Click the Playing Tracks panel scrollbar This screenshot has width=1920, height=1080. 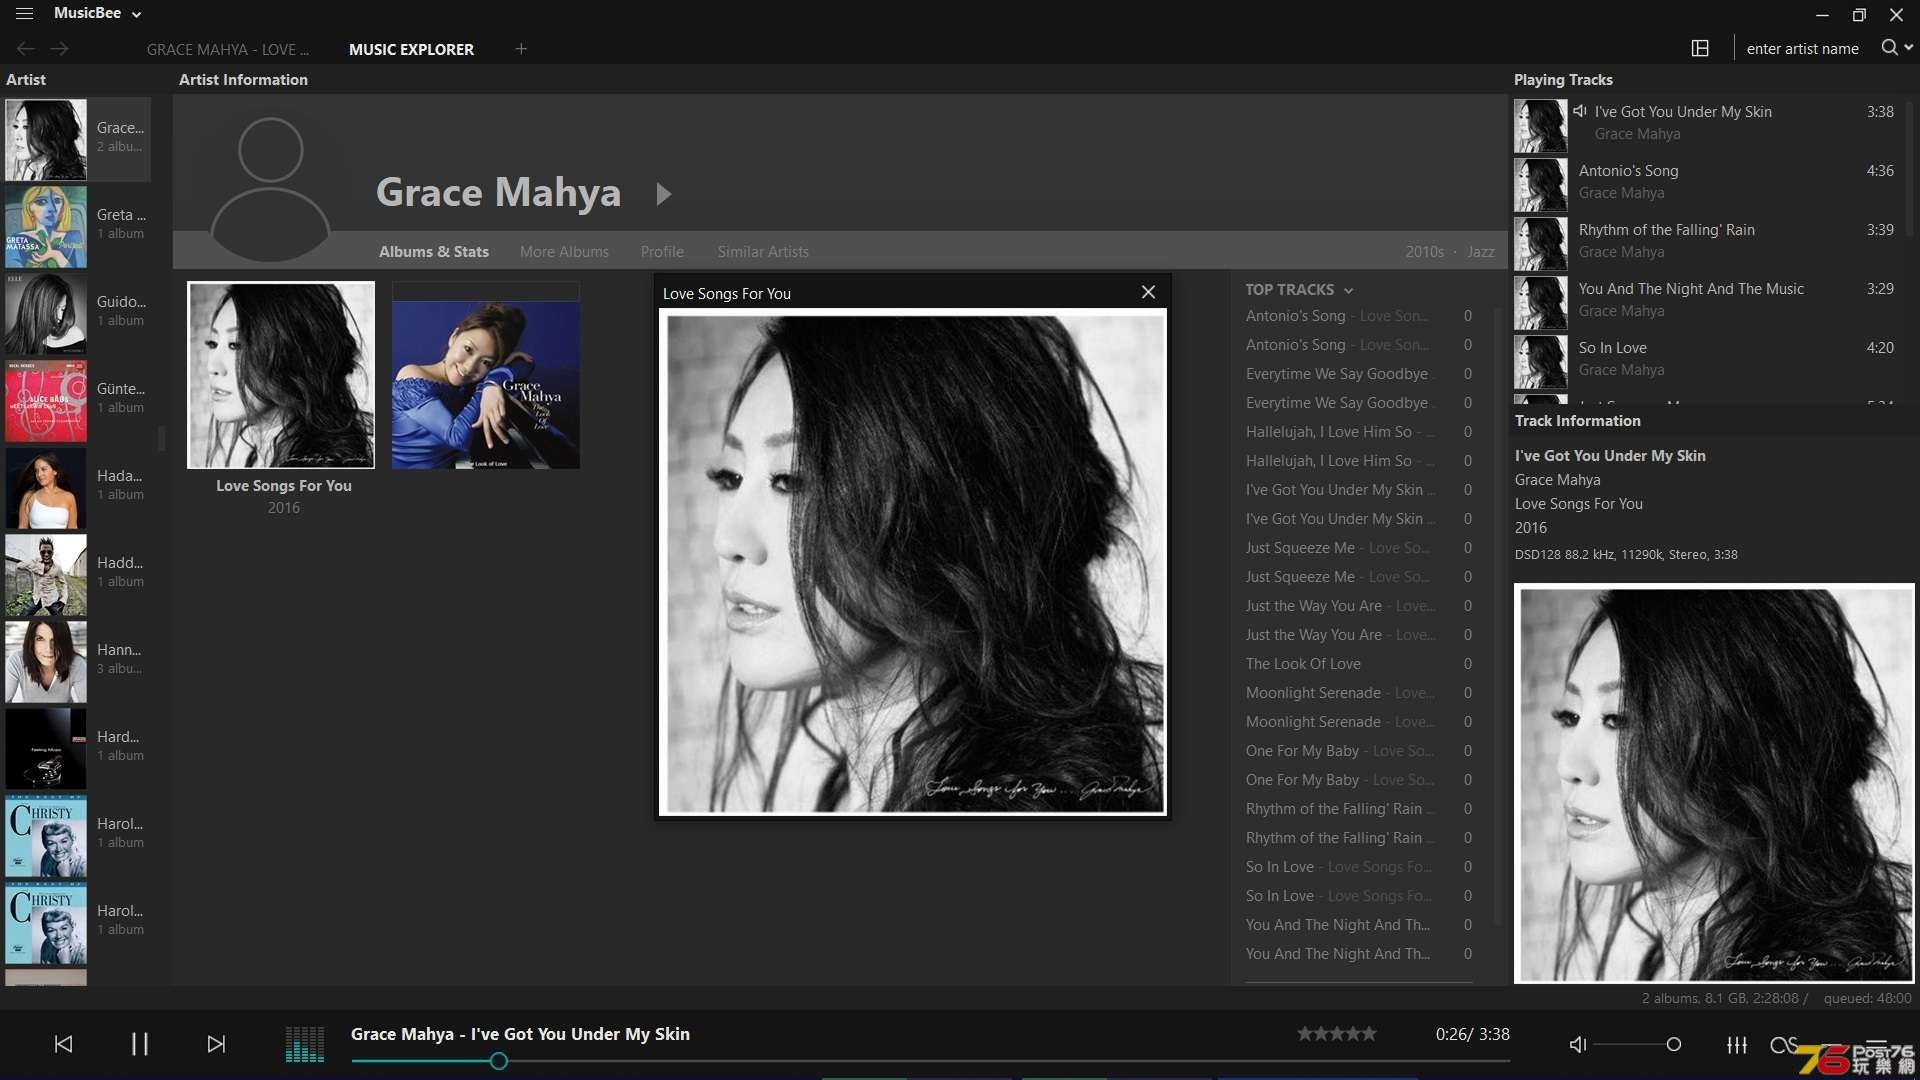pos(1910,170)
